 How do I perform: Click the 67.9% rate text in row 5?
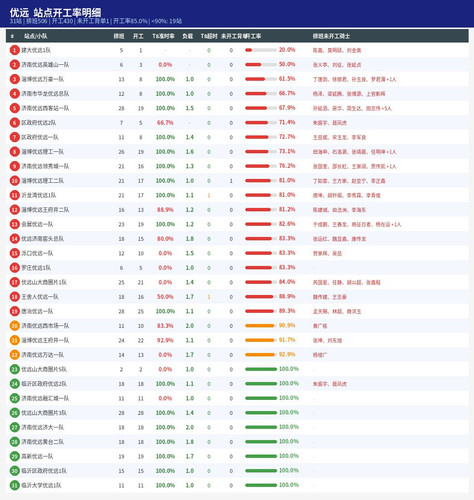coord(287,108)
